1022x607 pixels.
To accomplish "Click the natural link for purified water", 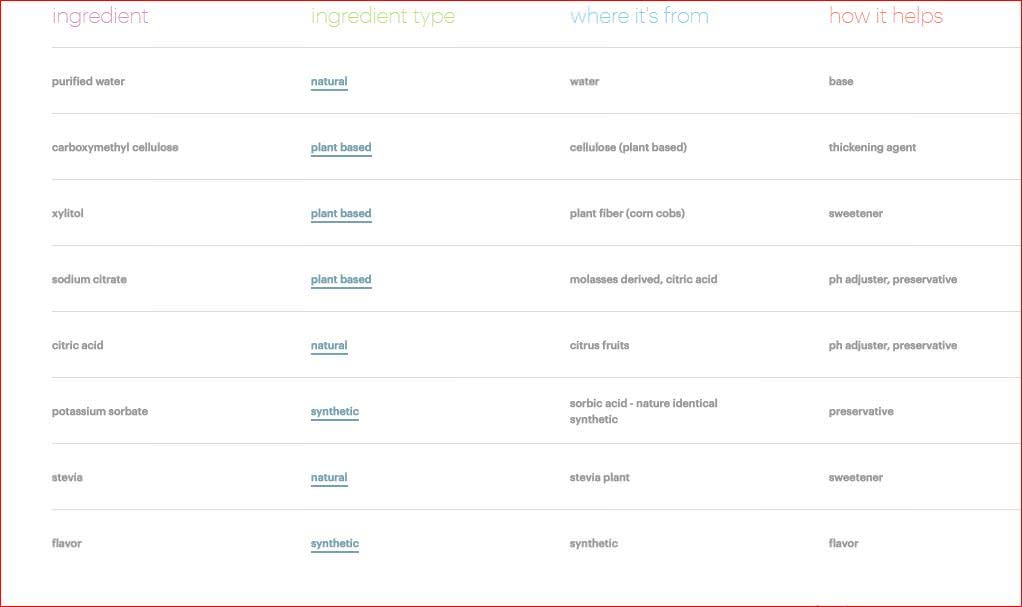I will tap(329, 82).
